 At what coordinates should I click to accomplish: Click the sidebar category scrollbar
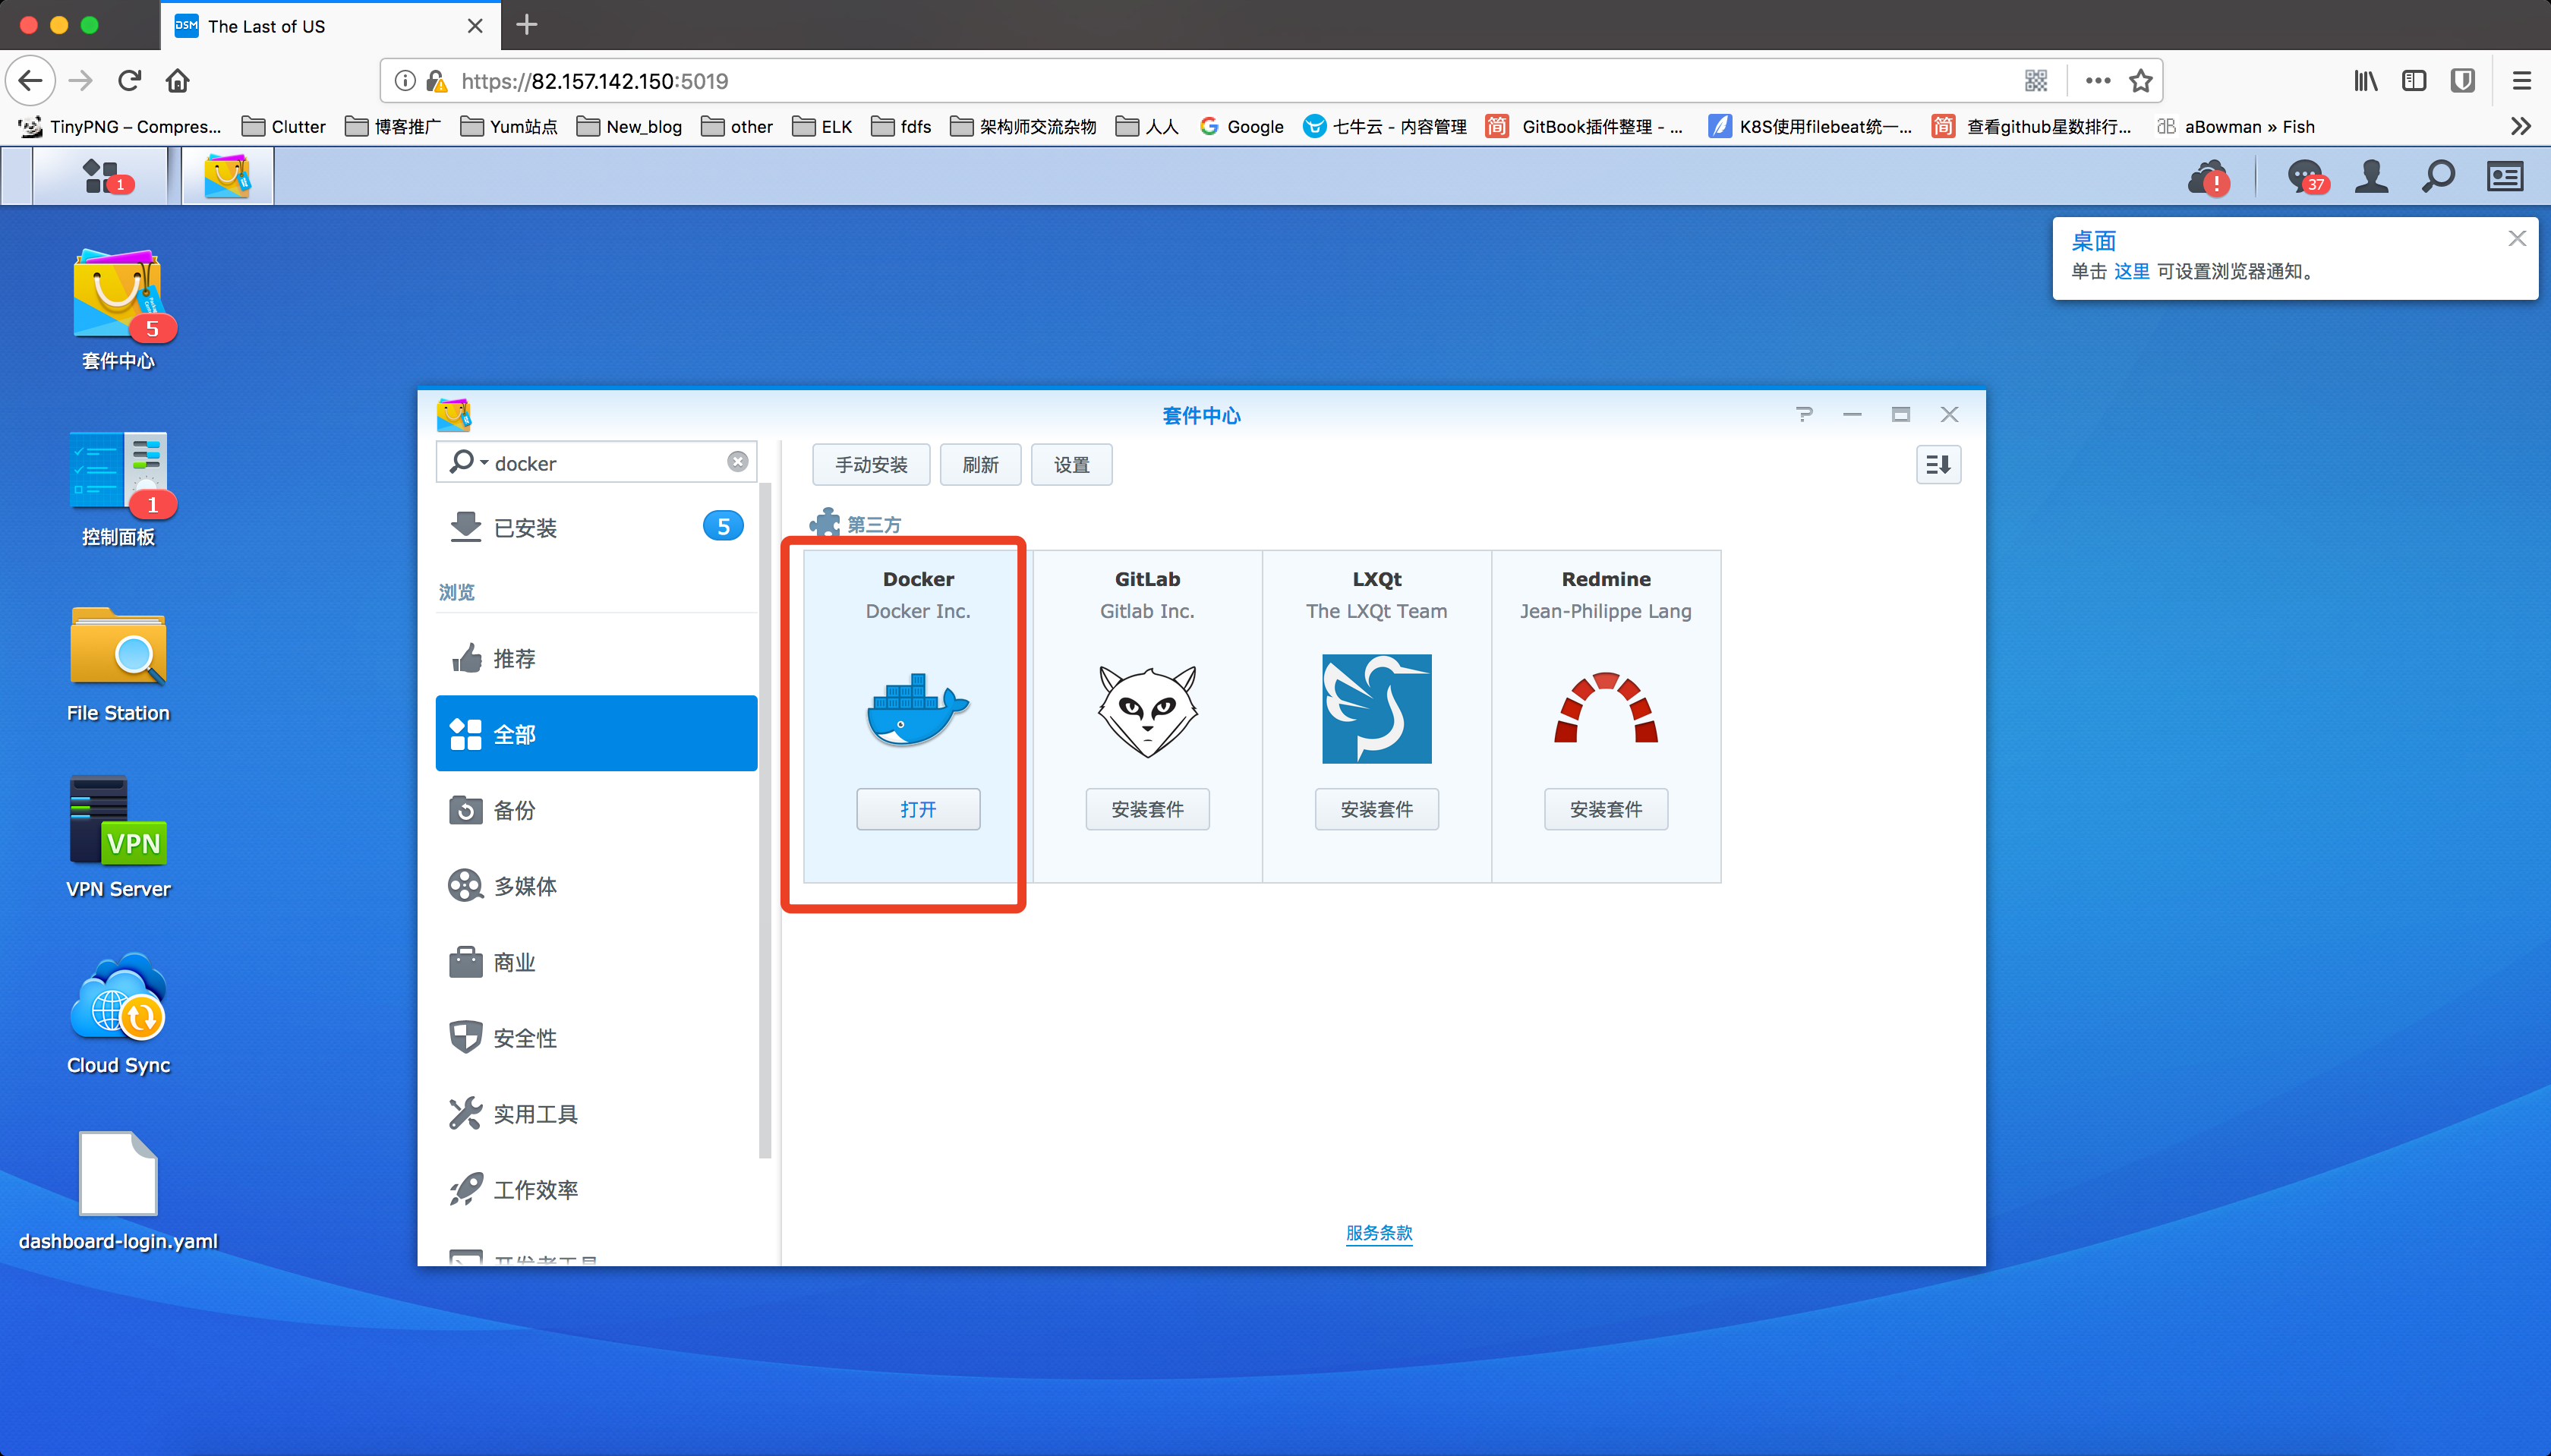[765, 820]
